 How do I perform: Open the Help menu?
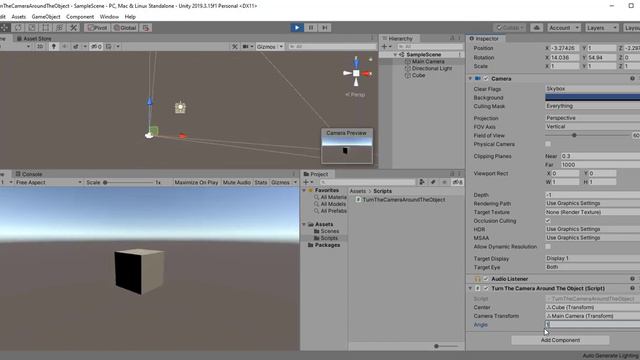click(x=130, y=17)
